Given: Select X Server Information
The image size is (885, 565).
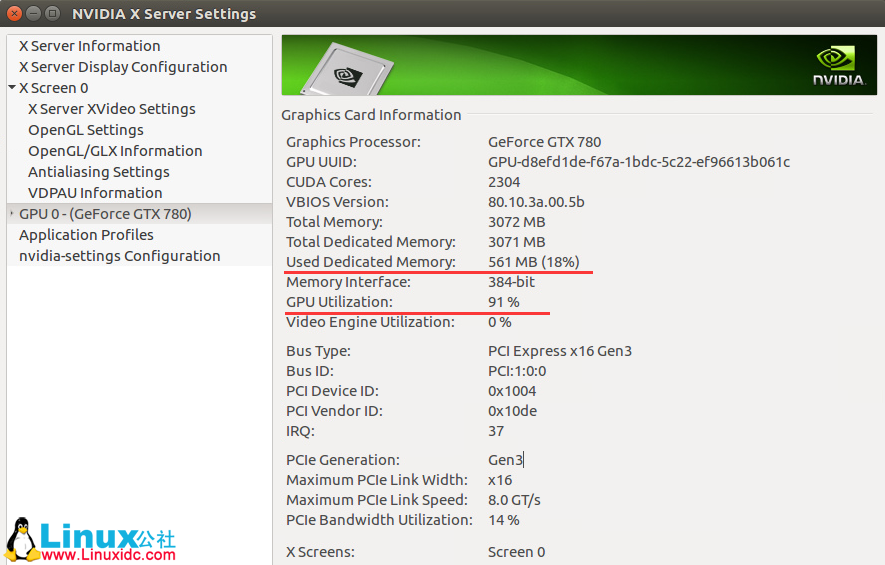Looking at the screenshot, I should [x=89, y=46].
